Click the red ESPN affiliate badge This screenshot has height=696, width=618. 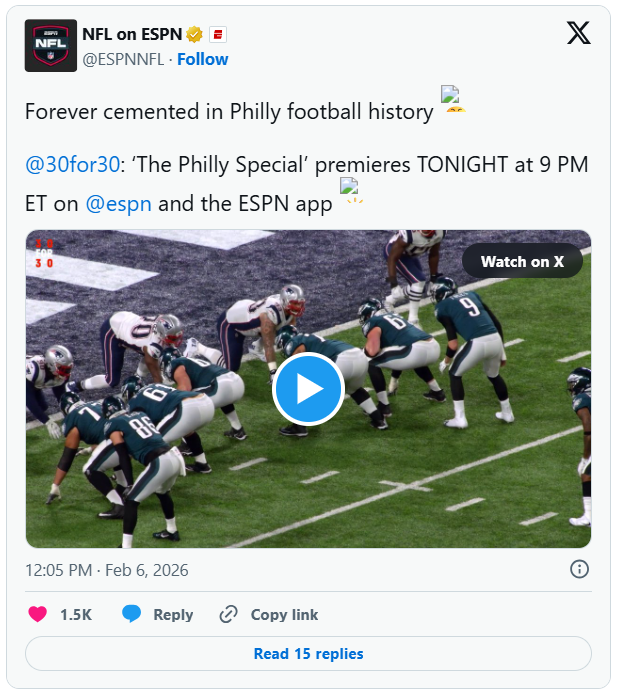[217, 34]
